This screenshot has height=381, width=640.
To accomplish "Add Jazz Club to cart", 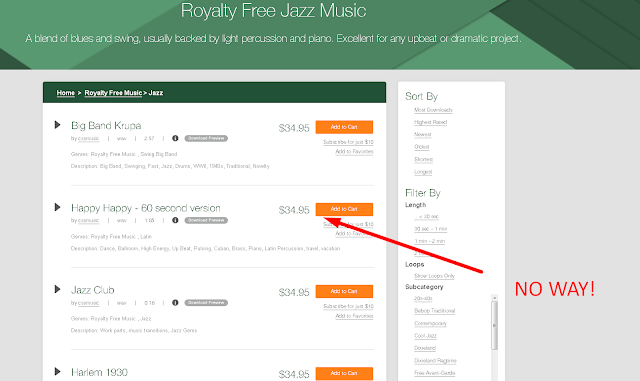I will (344, 292).
